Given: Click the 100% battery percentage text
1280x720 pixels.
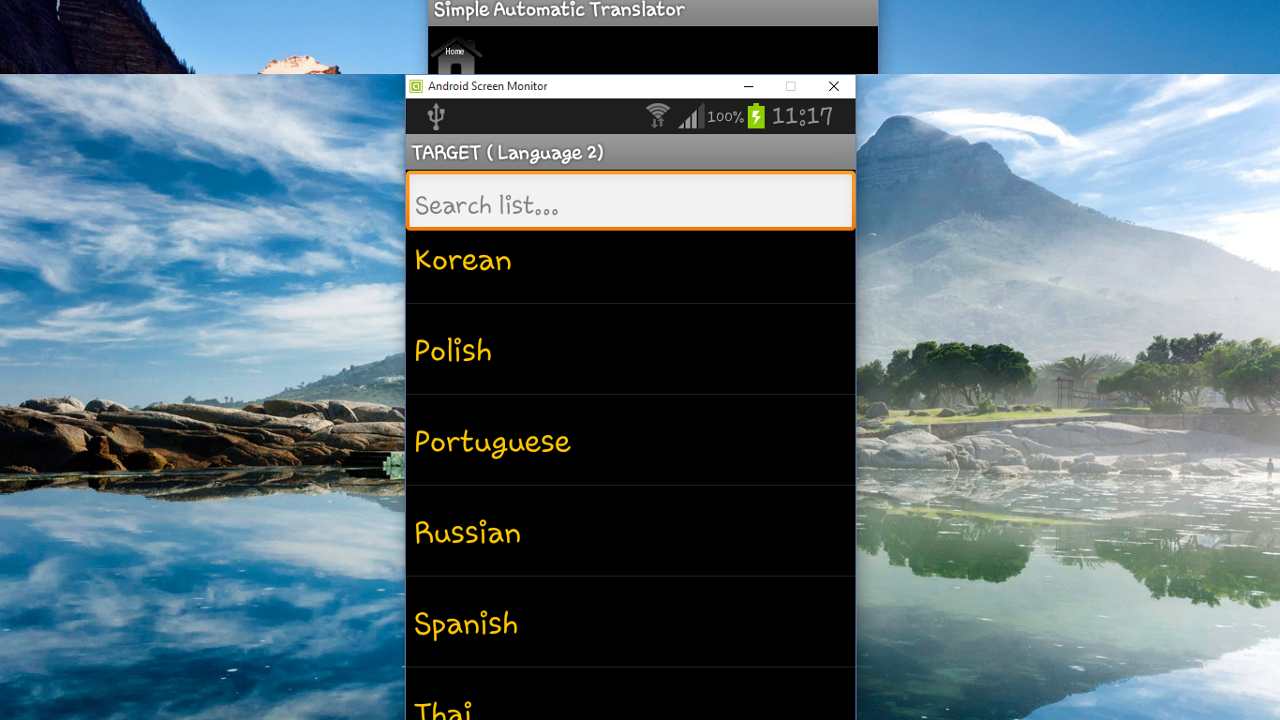Looking at the screenshot, I should [x=725, y=117].
